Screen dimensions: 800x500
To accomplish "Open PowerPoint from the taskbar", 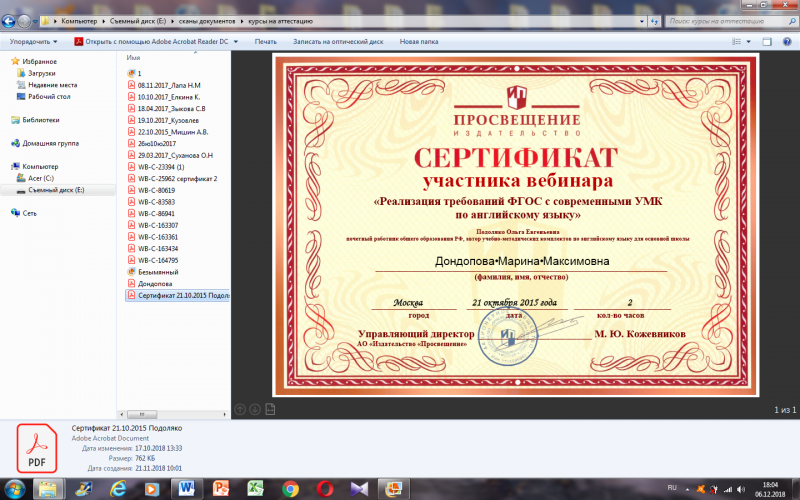I will pyautogui.click(x=221, y=489).
